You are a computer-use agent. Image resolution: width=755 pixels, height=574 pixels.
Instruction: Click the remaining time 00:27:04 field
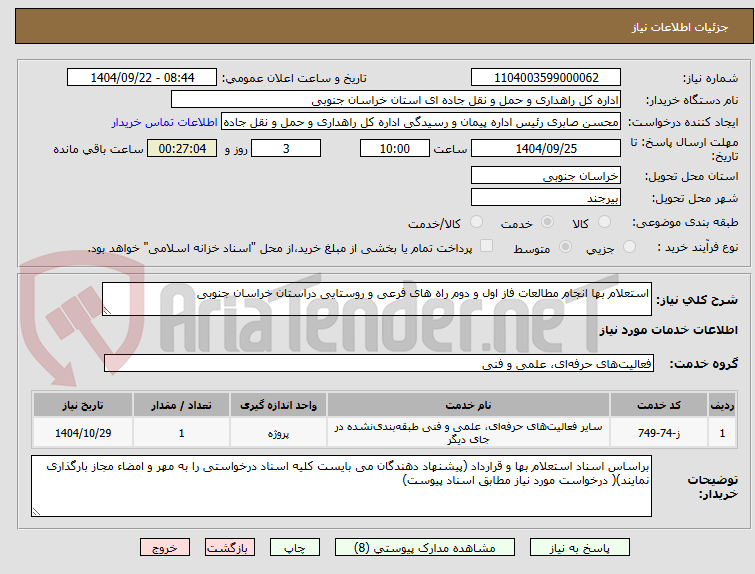(x=182, y=148)
